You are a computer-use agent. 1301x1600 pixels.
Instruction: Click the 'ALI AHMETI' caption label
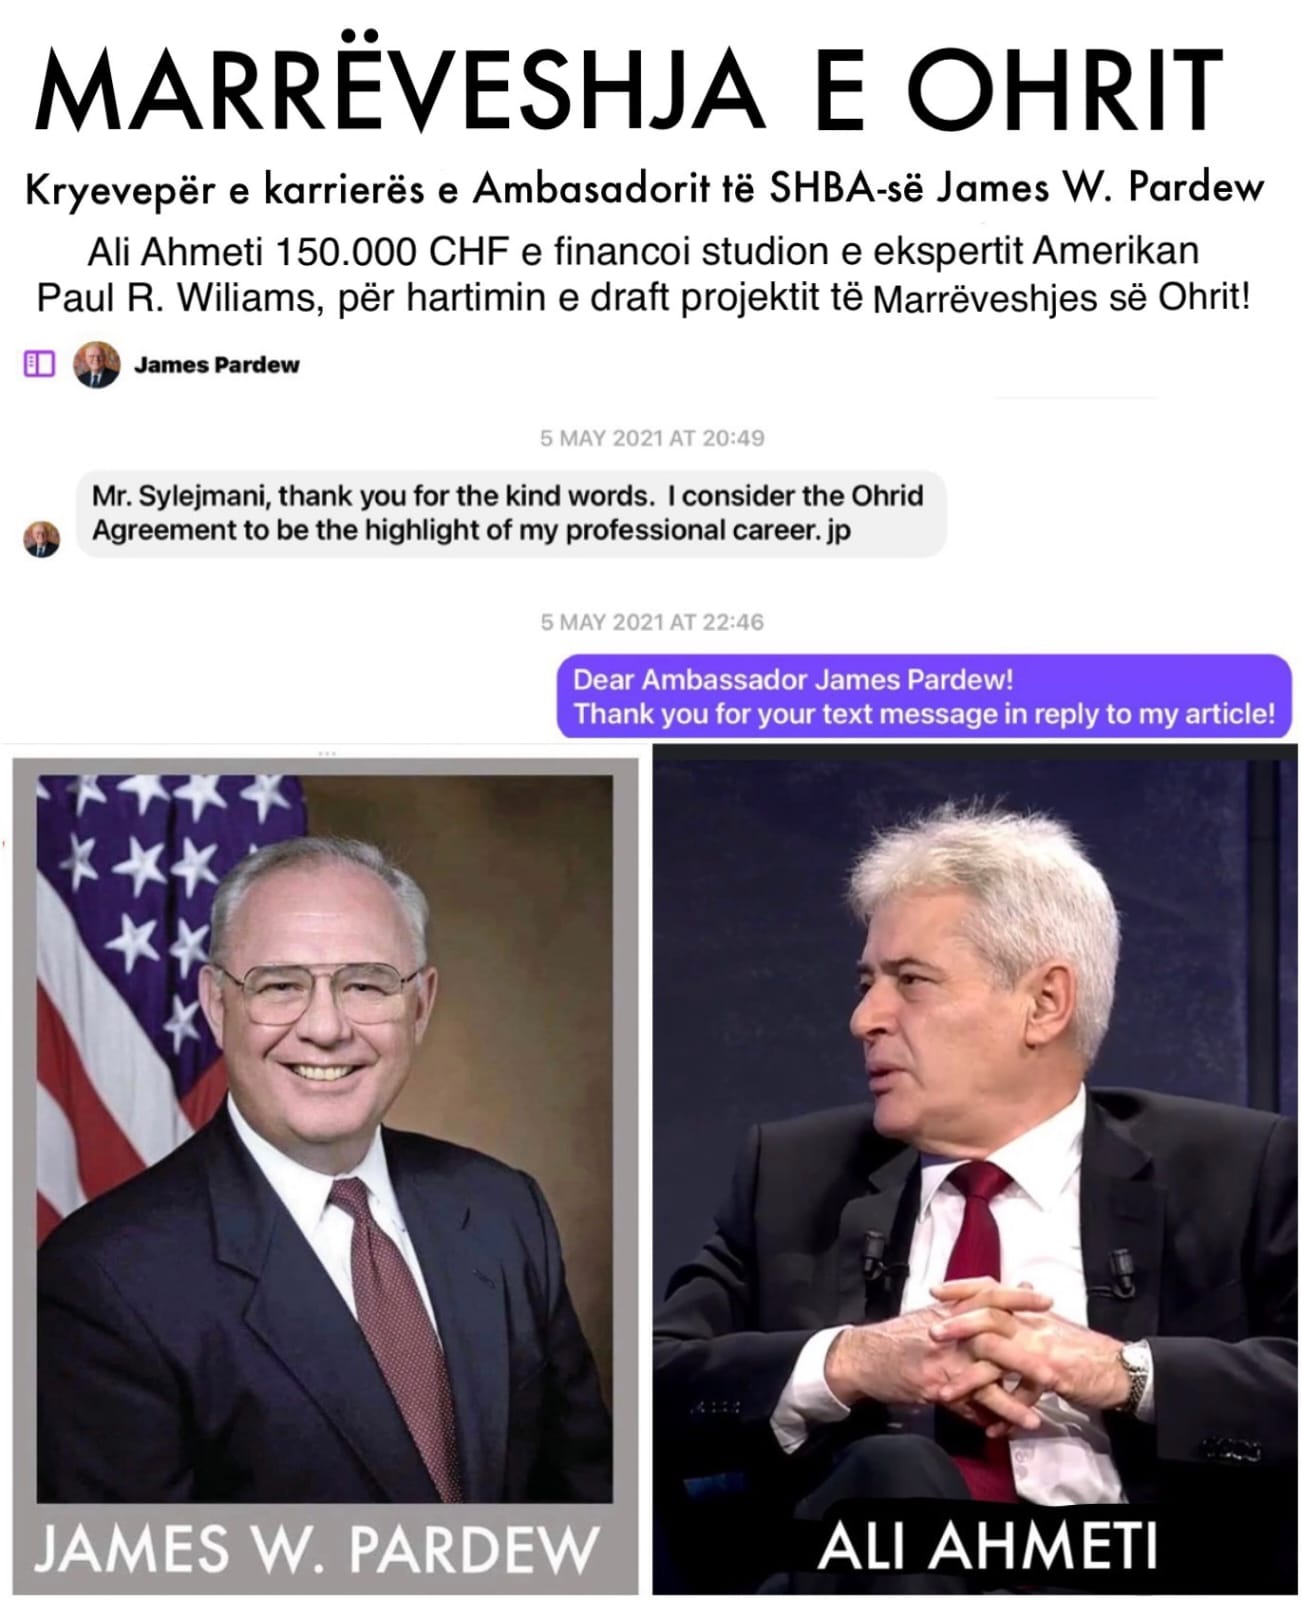987,1545
